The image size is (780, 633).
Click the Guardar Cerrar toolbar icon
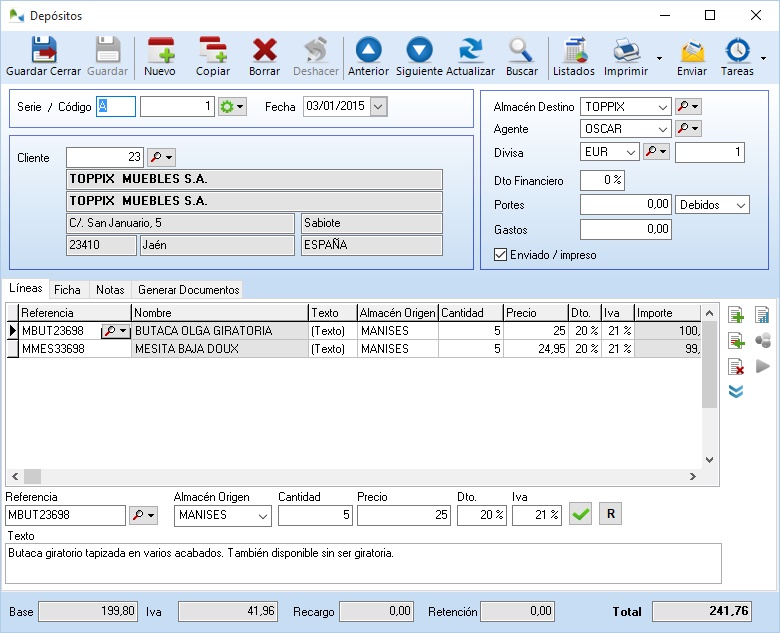coord(43,56)
